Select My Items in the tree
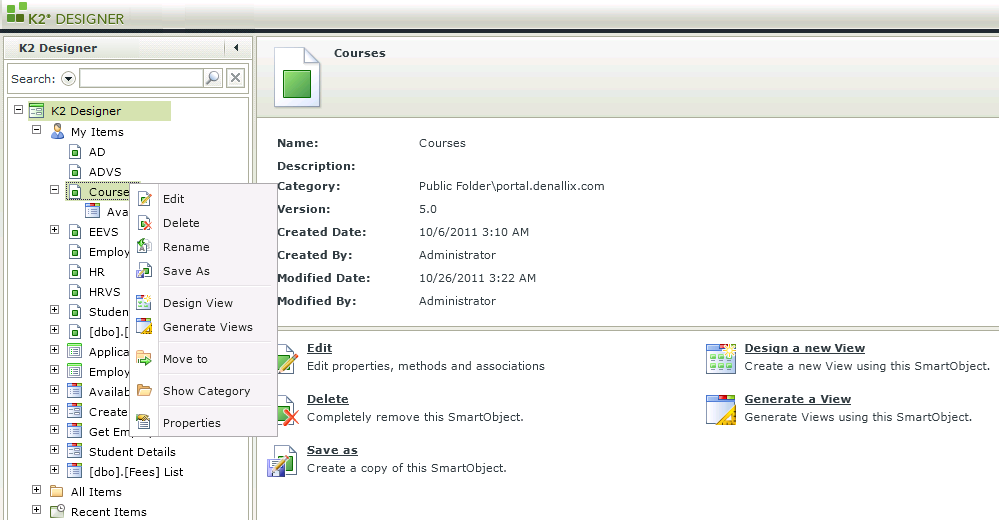 pos(97,132)
